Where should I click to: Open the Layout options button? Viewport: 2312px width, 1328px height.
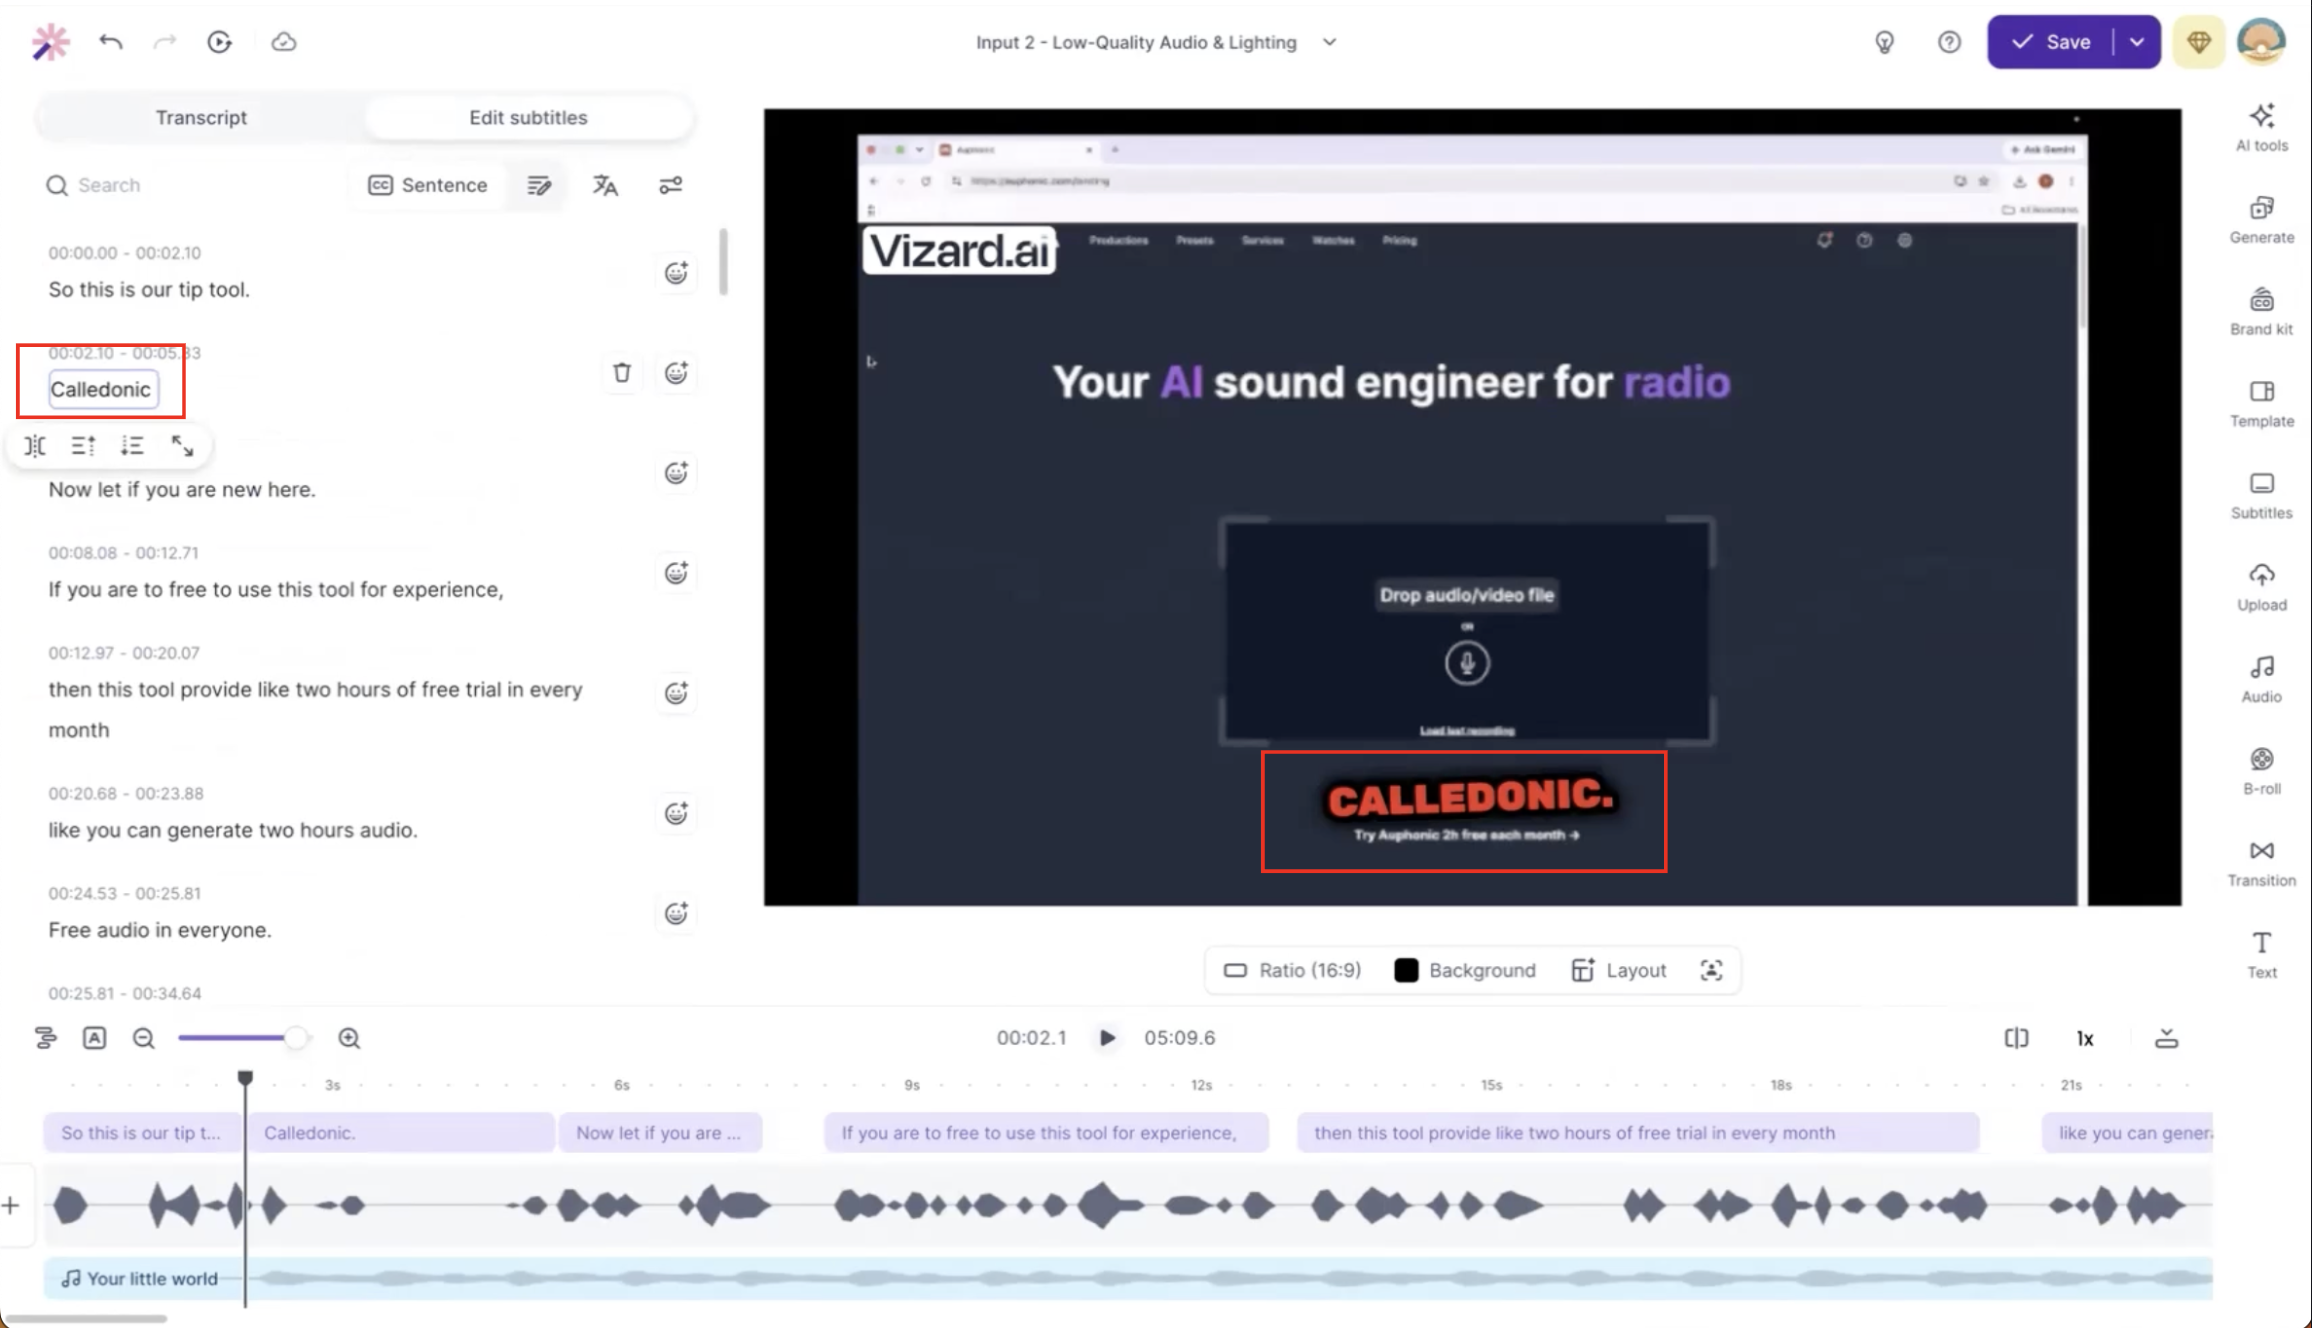click(x=1618, y=970)
